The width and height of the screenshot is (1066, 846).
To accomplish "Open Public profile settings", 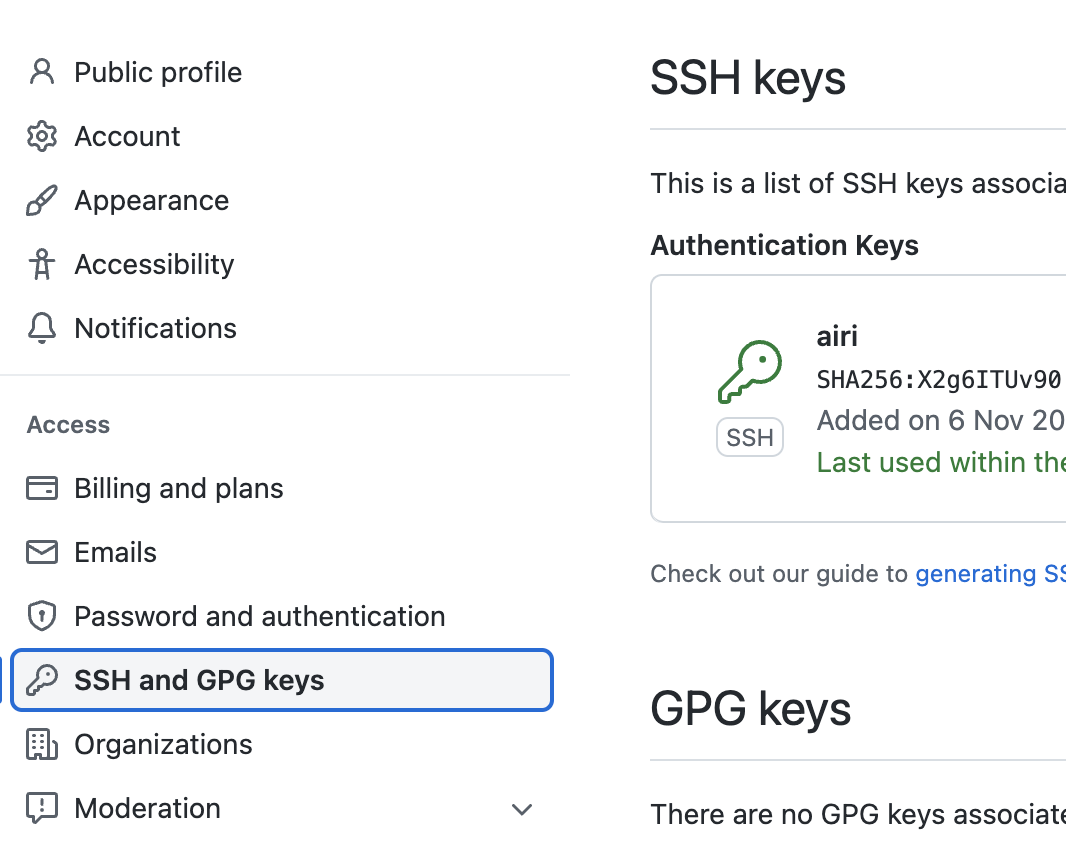I will click(x=158, y=72).
